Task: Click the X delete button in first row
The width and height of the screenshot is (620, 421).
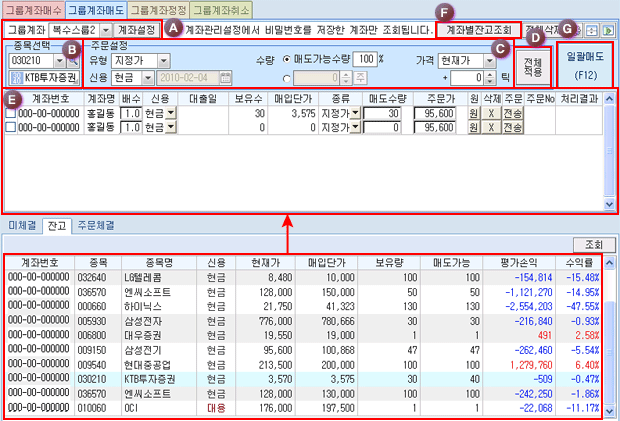Action: pyautogui.click(x=491, y=113)
